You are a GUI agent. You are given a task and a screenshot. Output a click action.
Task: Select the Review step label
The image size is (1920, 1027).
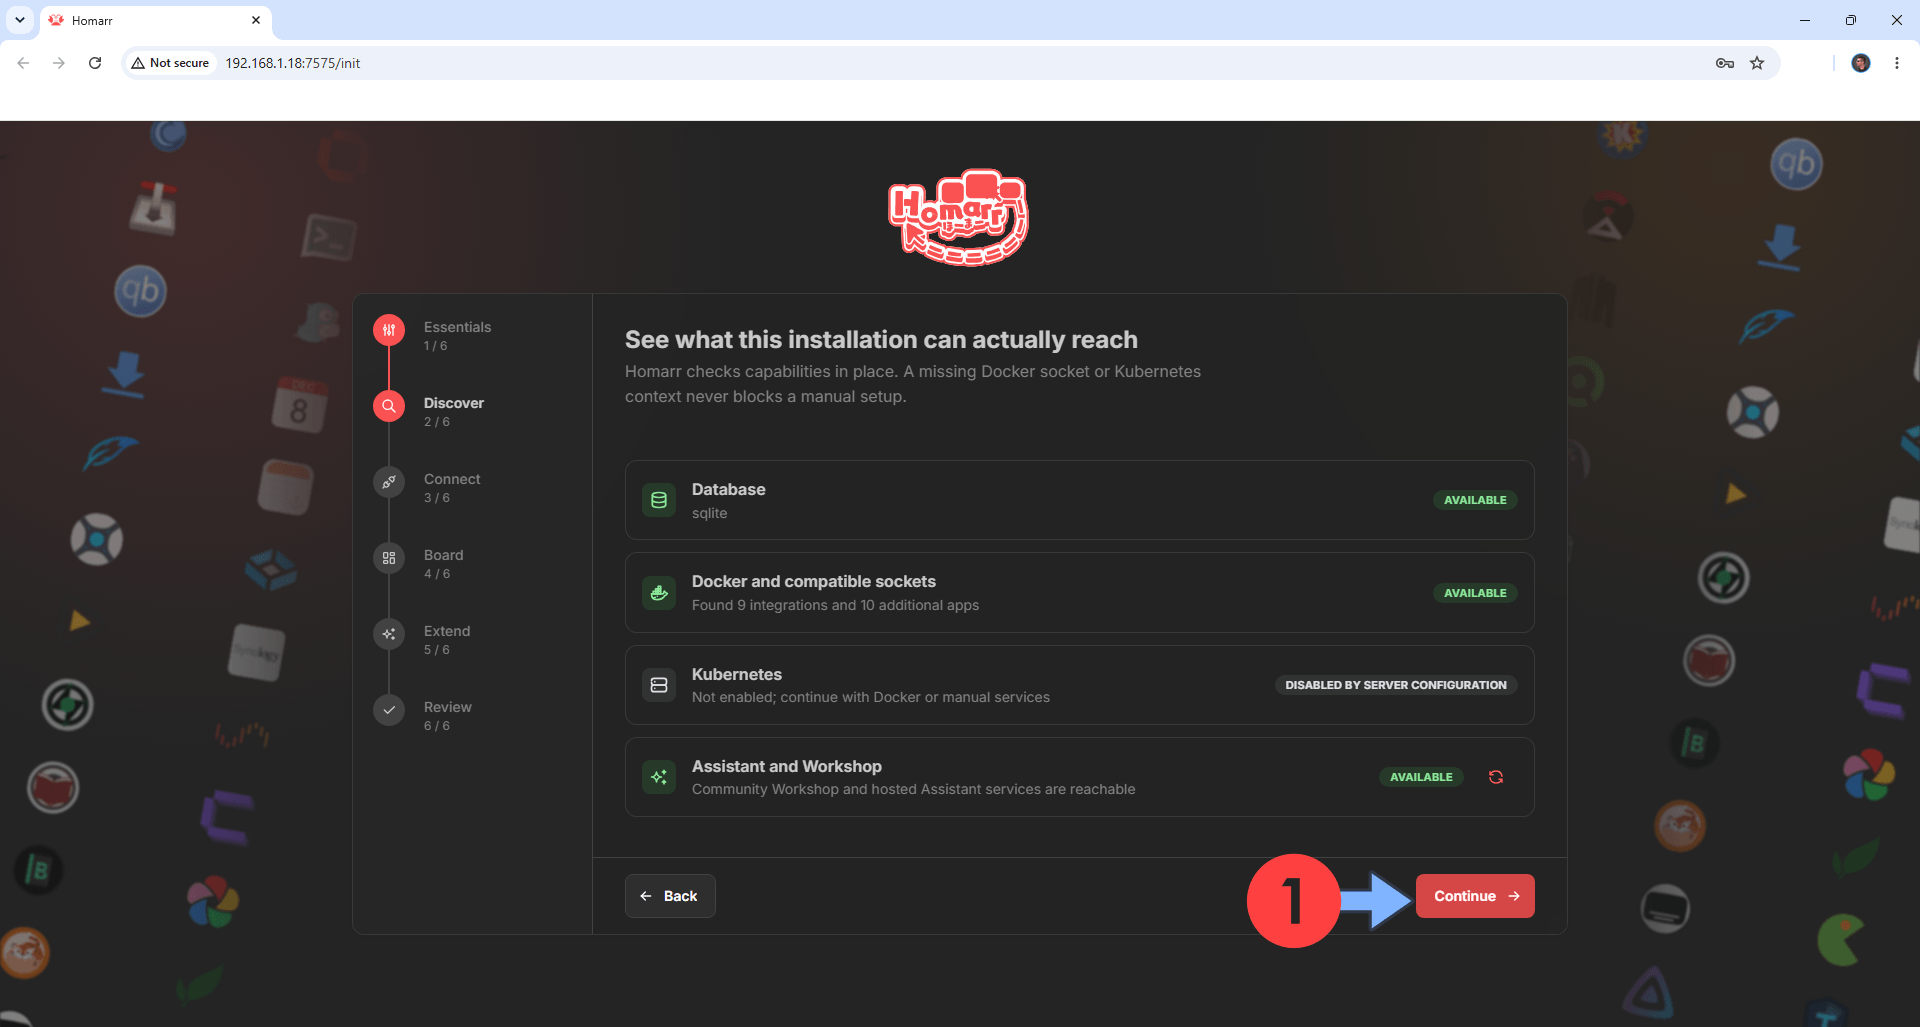448,707
